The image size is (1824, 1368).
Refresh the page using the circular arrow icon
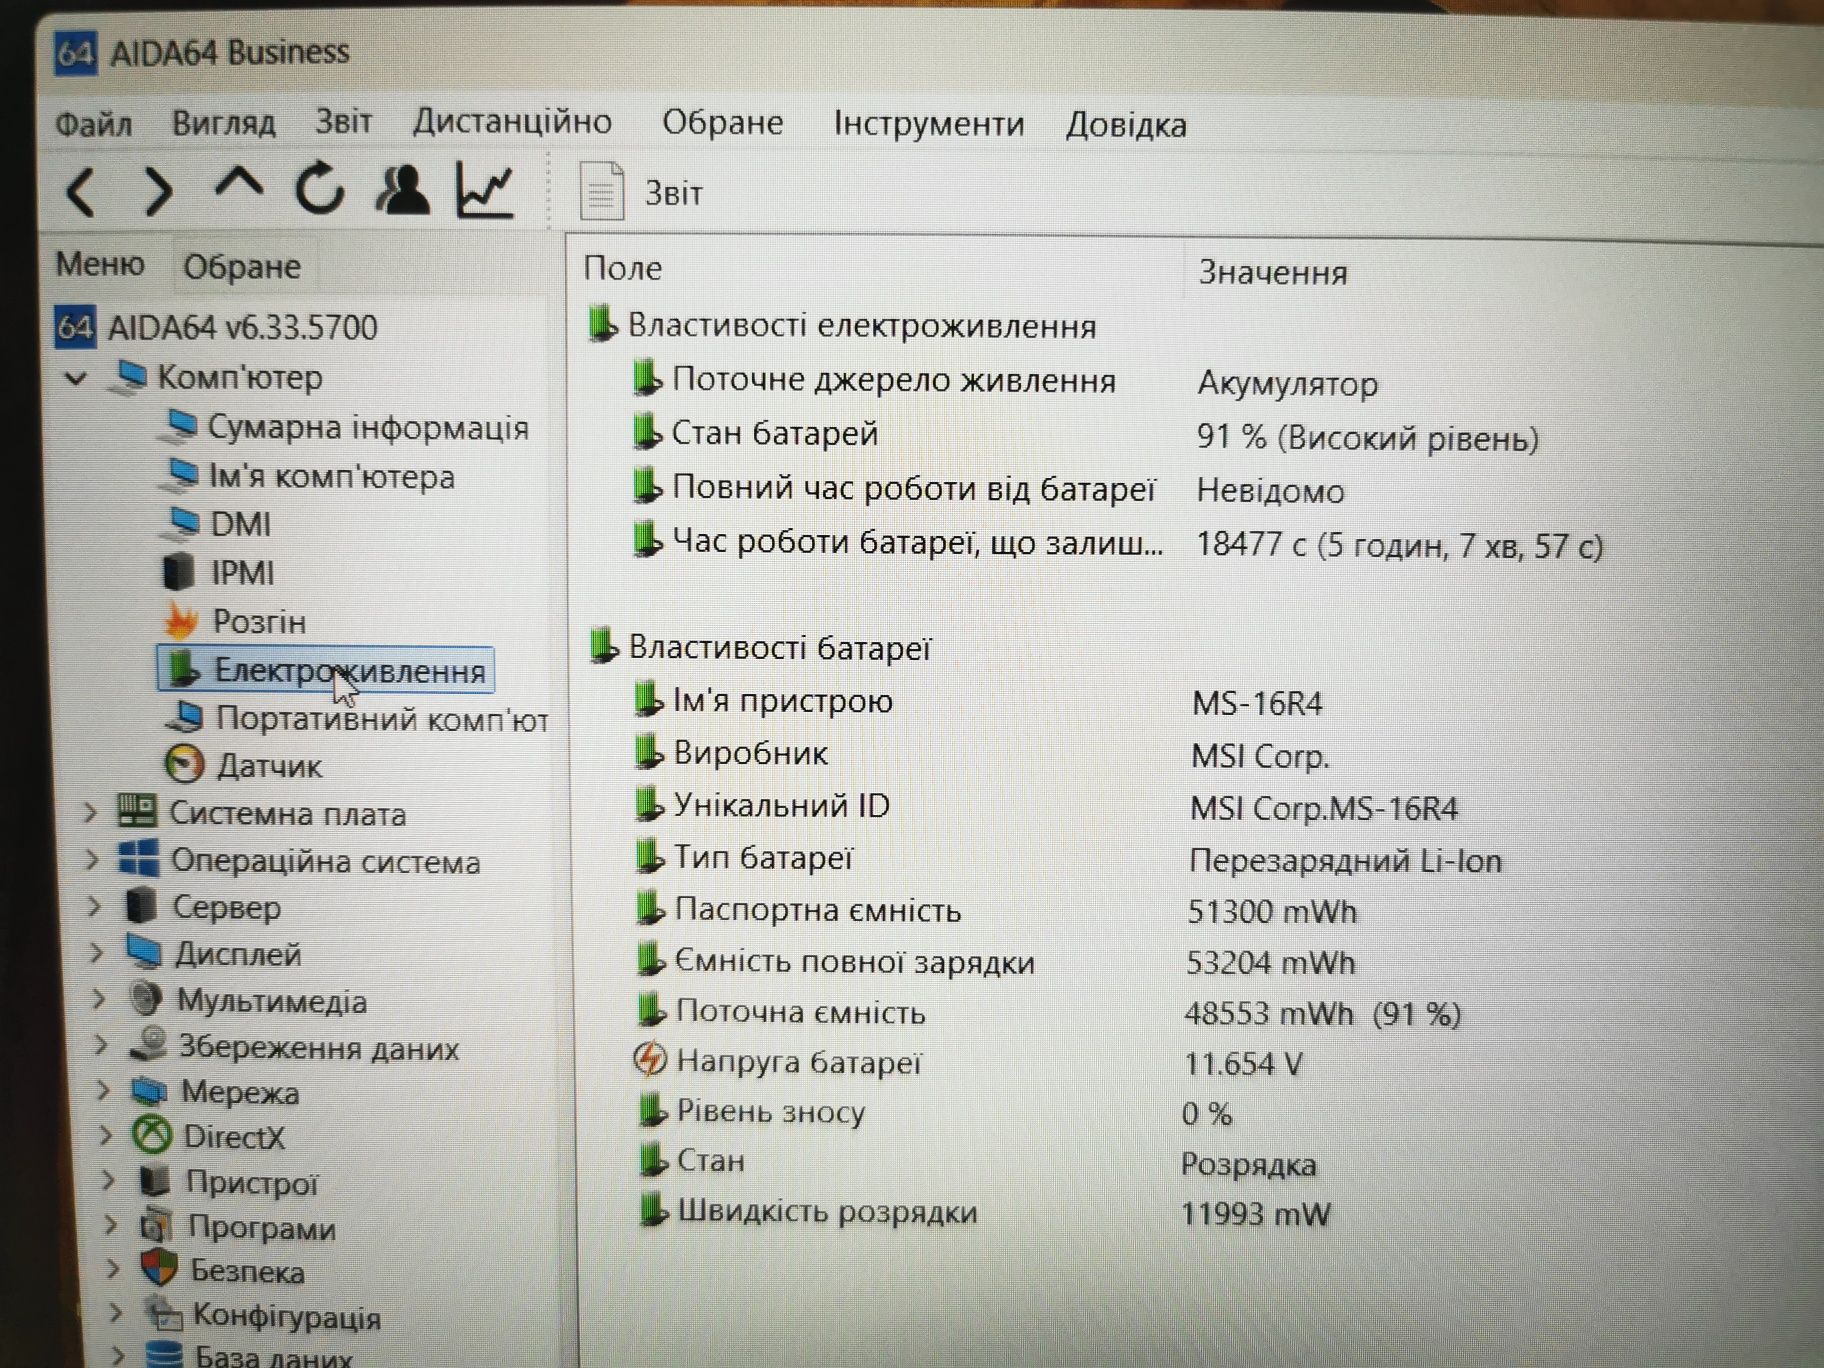(x=320, y=188)
